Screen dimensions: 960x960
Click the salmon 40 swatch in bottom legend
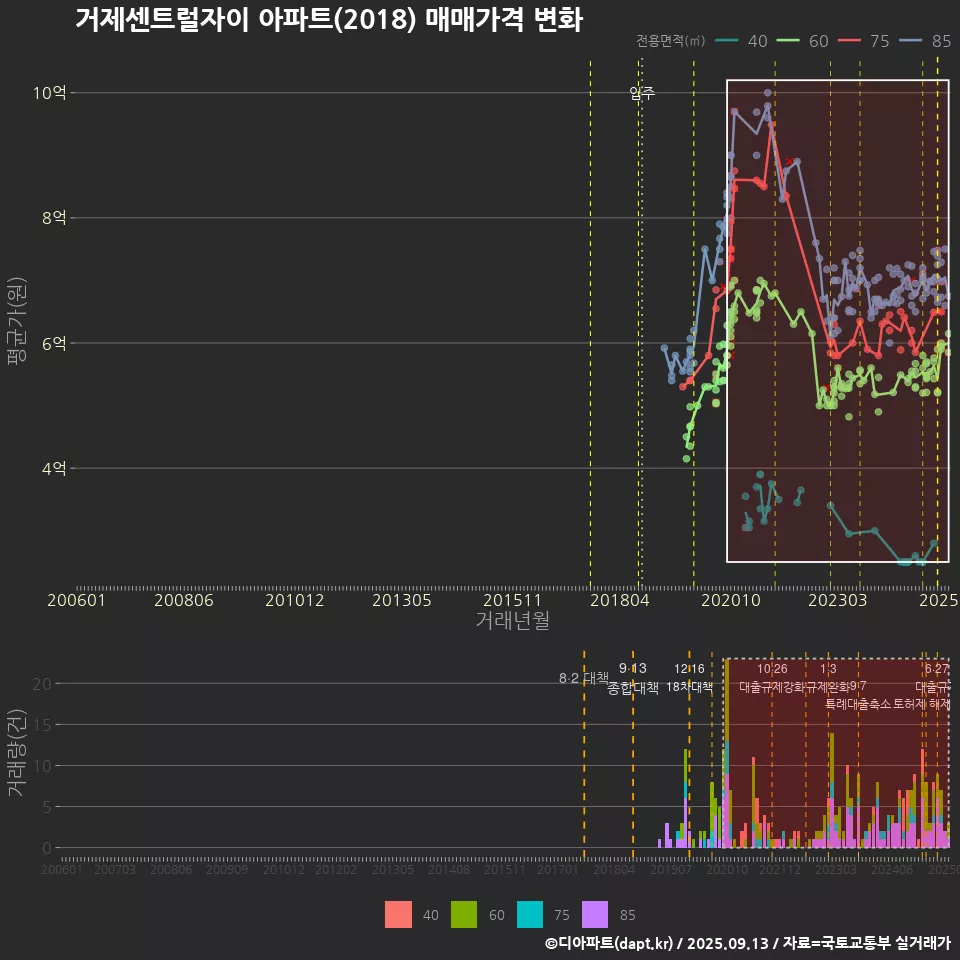398,915
